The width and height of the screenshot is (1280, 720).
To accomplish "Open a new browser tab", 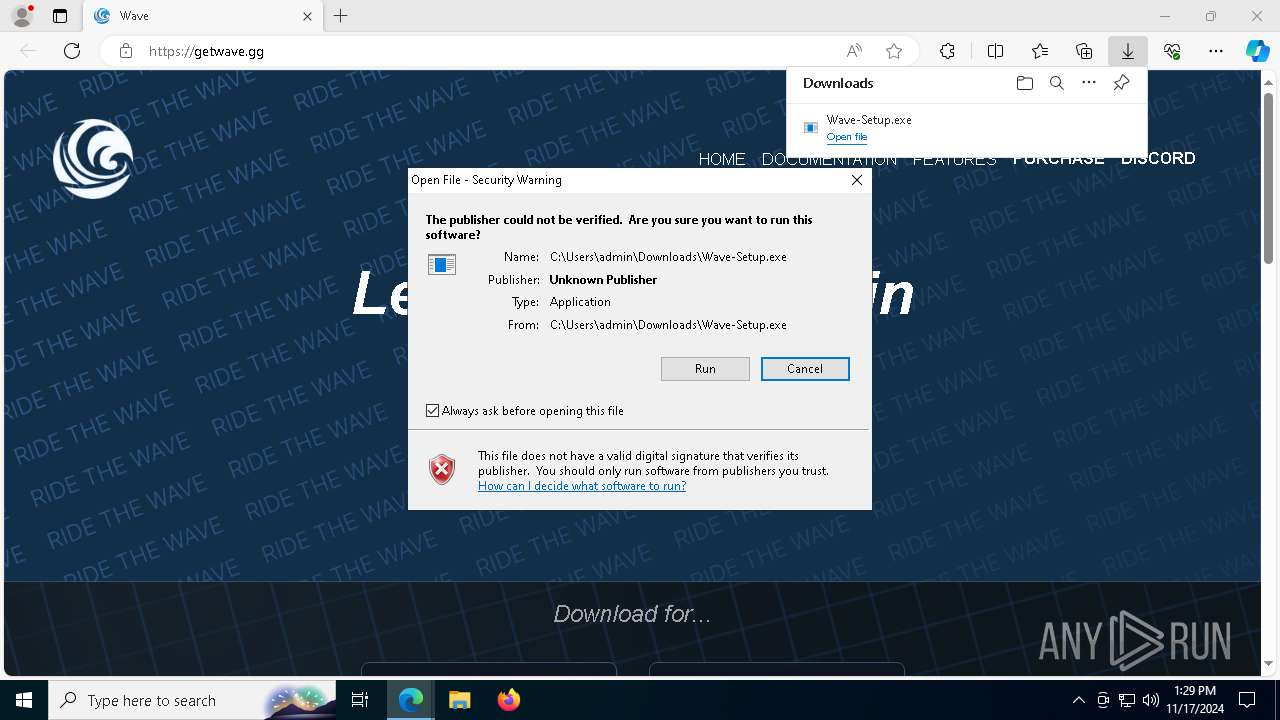I will pyautogui.click(x=341, y=16).
